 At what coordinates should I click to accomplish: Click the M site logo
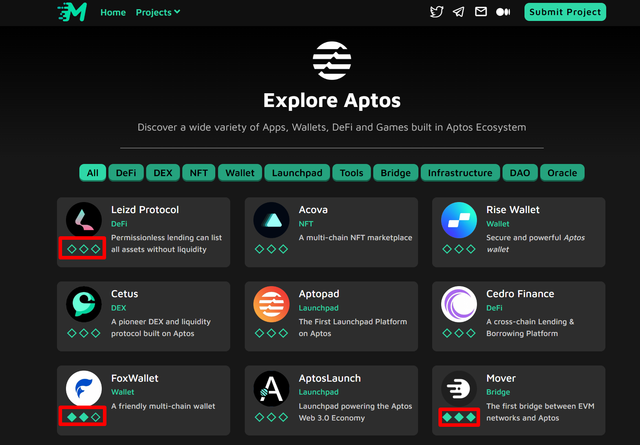pyautogui.click(x=72, y=12)
